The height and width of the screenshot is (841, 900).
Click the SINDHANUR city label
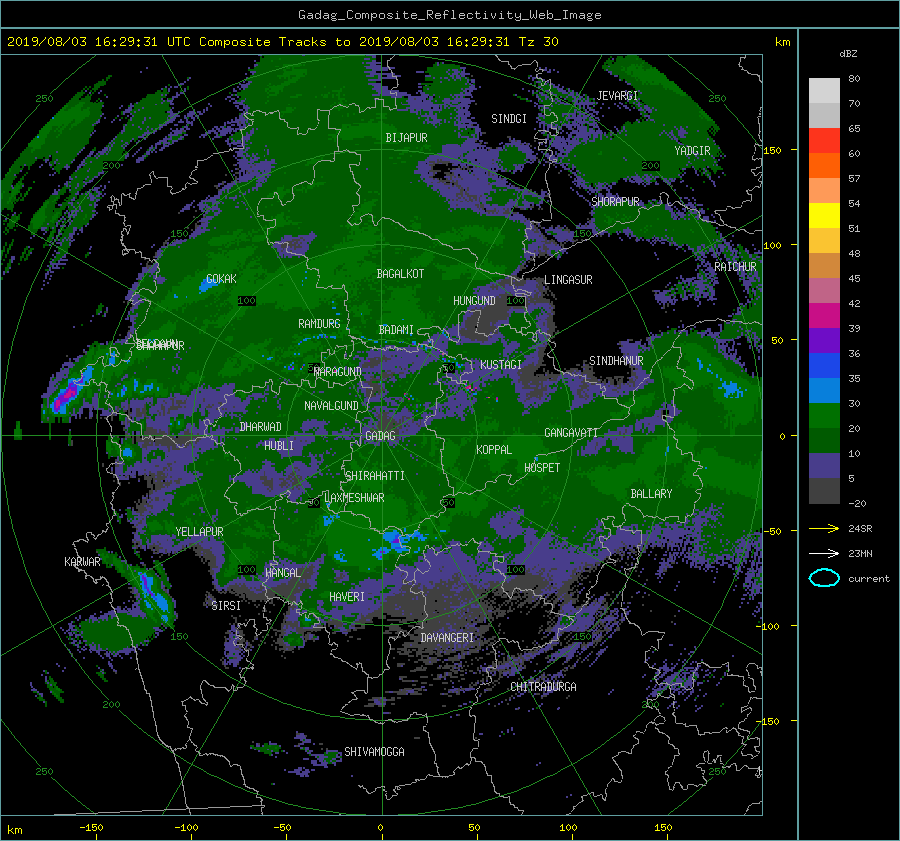coord(616,361)
